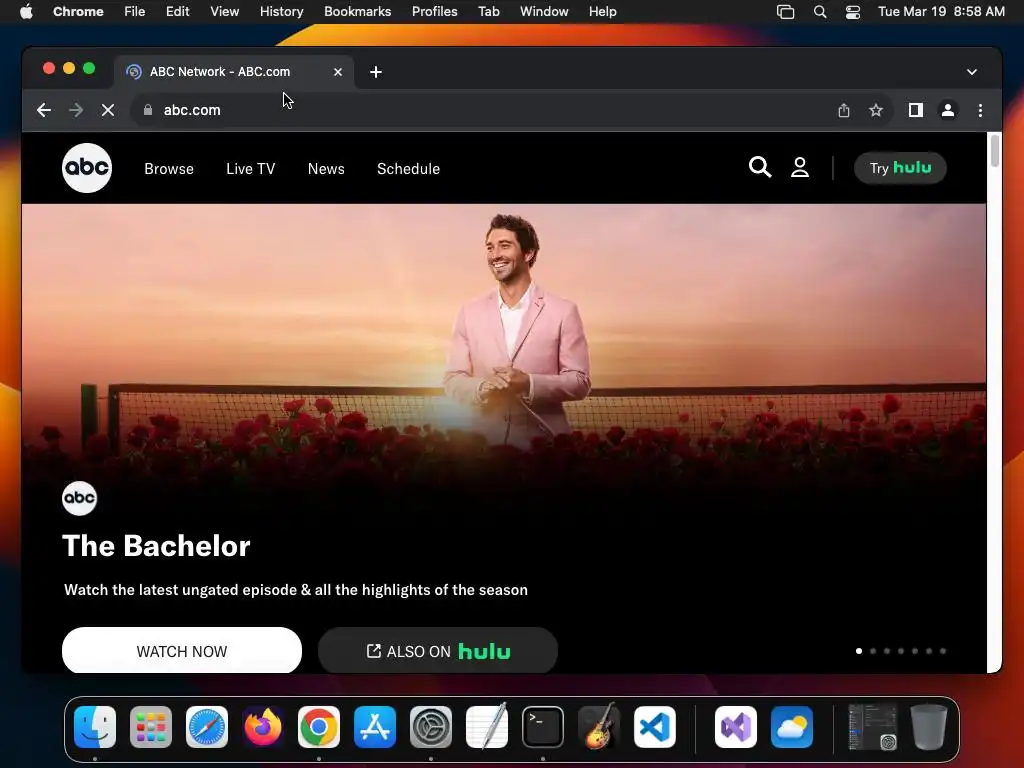
Task: Launch GarageBand from the dock
Action: pyautogui.click(x=599, y=727)
